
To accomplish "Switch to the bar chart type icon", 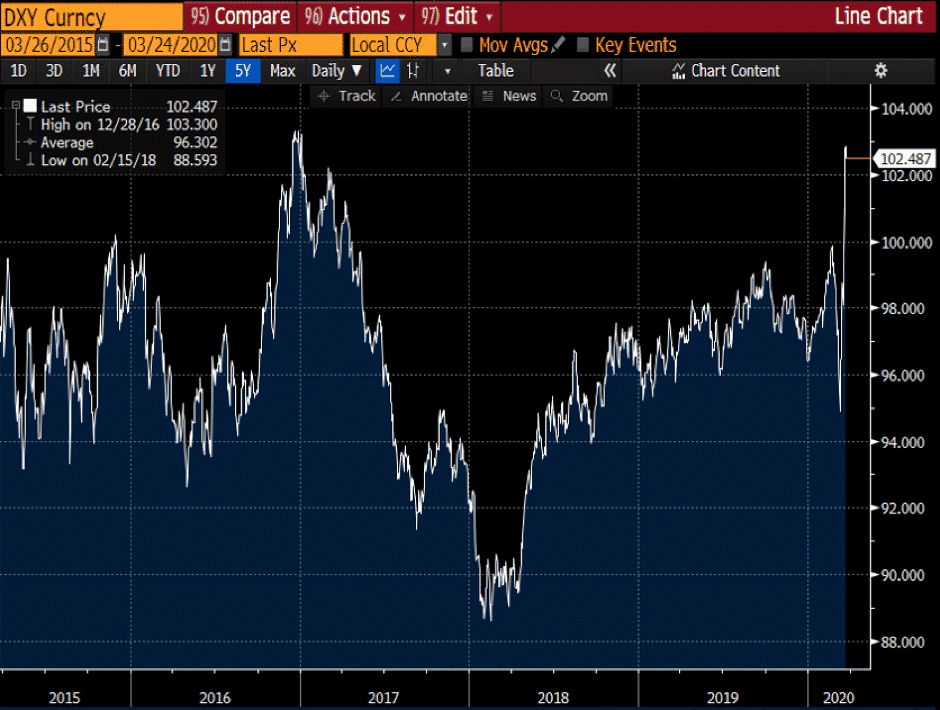I will click(412, 71).
